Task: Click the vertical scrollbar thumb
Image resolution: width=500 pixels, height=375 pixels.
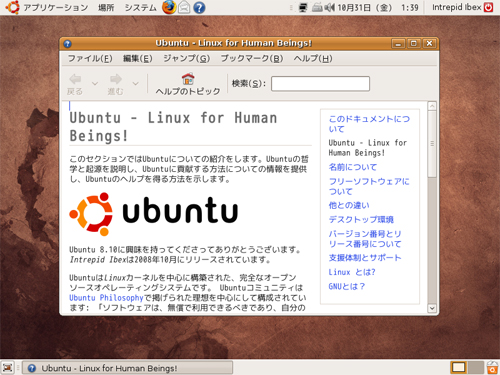Action: [432, 144]
